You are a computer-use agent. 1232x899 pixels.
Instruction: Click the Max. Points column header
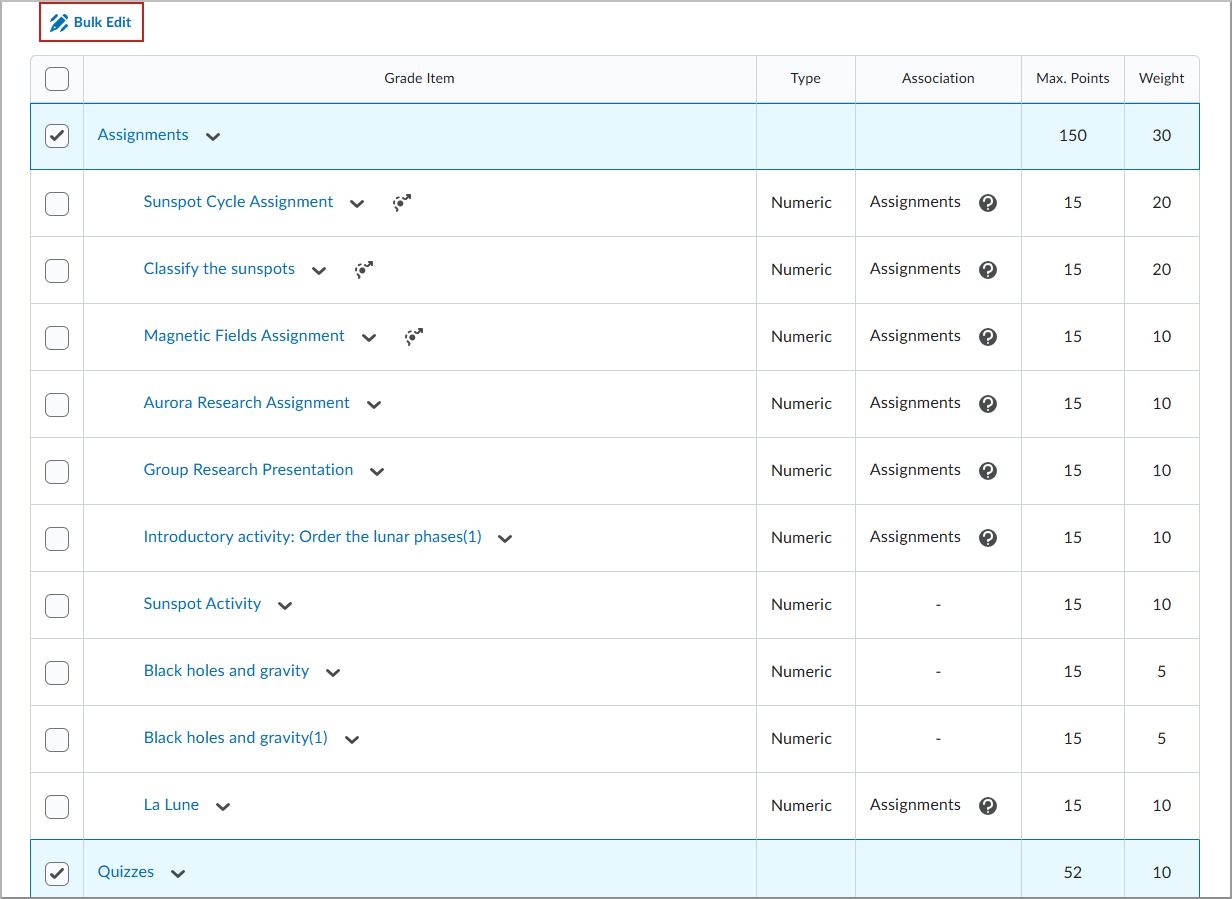pyautogui.click(x=1073, y=79)
